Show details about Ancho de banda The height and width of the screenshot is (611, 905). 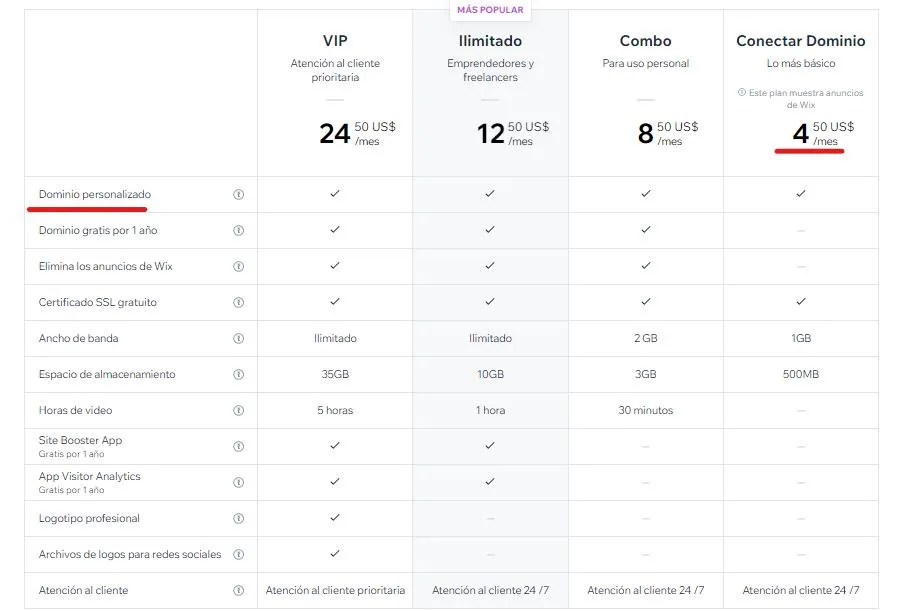(238, 338)
